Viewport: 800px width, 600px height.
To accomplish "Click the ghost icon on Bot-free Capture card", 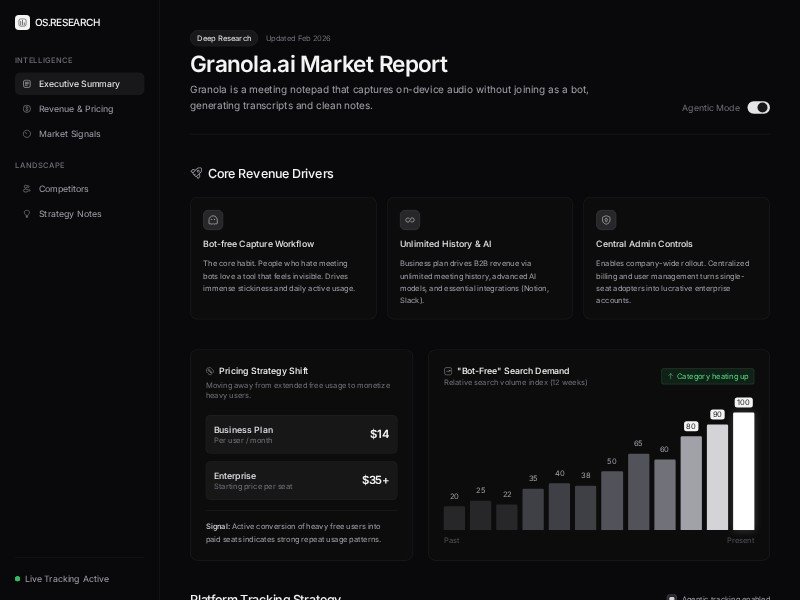I will (212, 220).
